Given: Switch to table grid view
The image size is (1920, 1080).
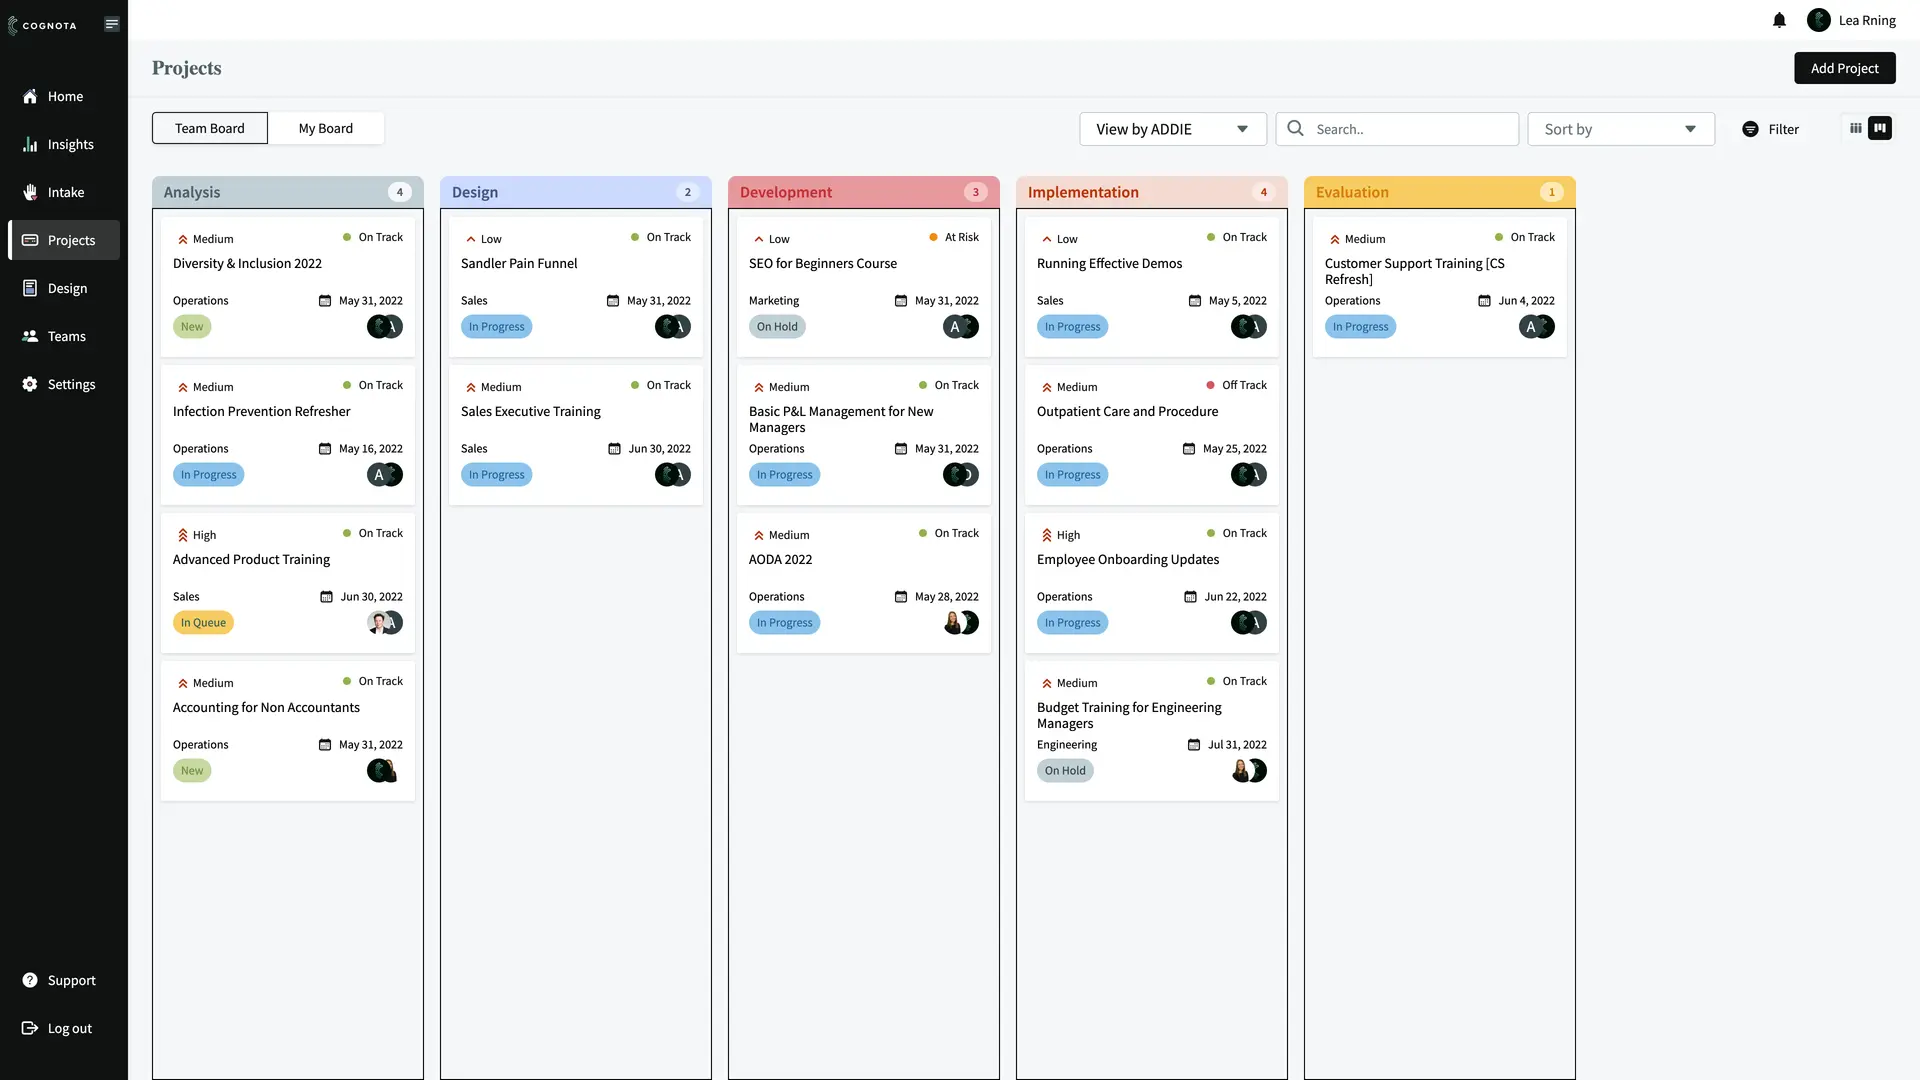Looking at the screenshot, I should 1855,128.
